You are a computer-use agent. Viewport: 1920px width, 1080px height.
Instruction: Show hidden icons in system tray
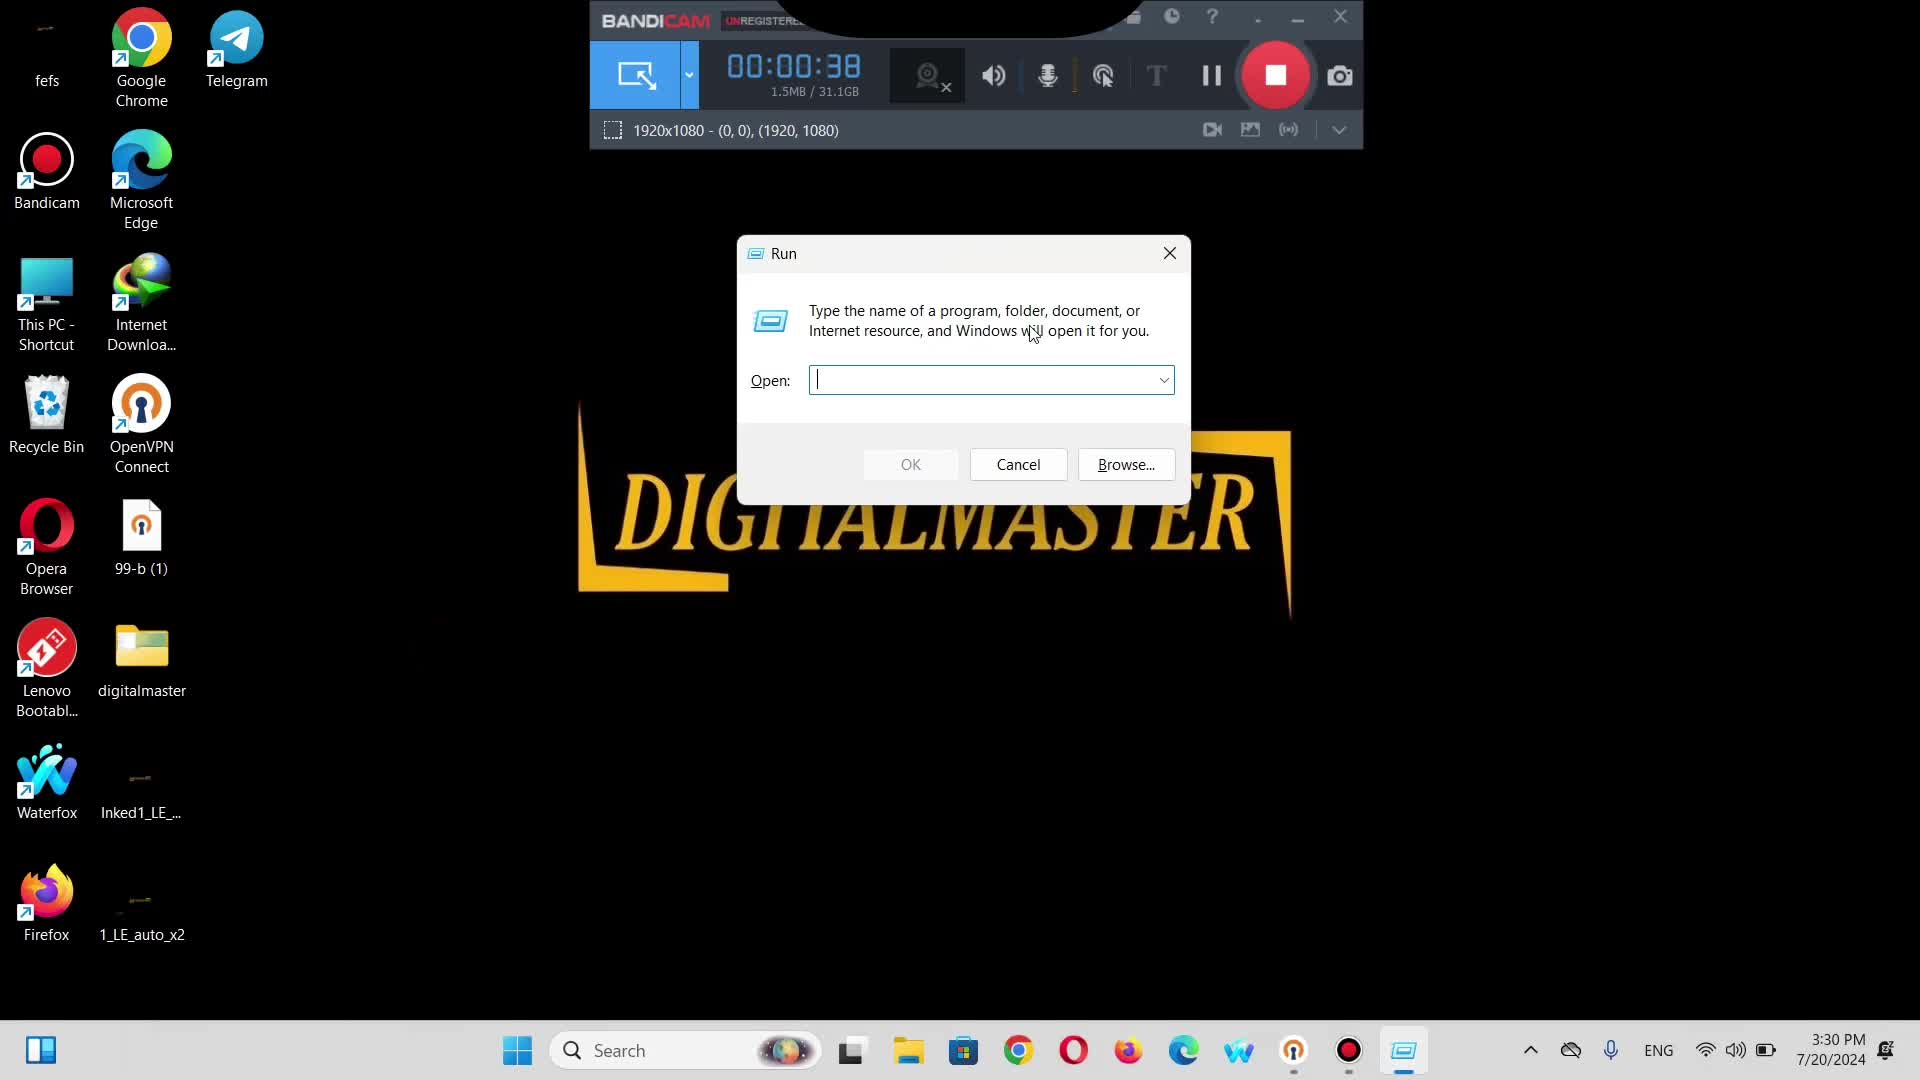(1530, 1050)
